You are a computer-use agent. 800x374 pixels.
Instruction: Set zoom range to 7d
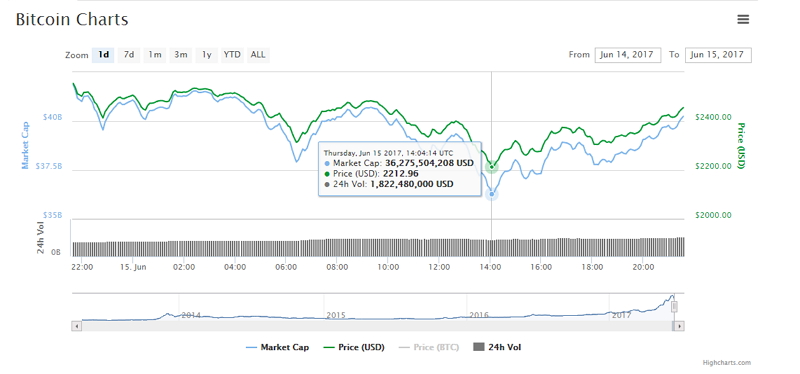[x=129, y=55]
